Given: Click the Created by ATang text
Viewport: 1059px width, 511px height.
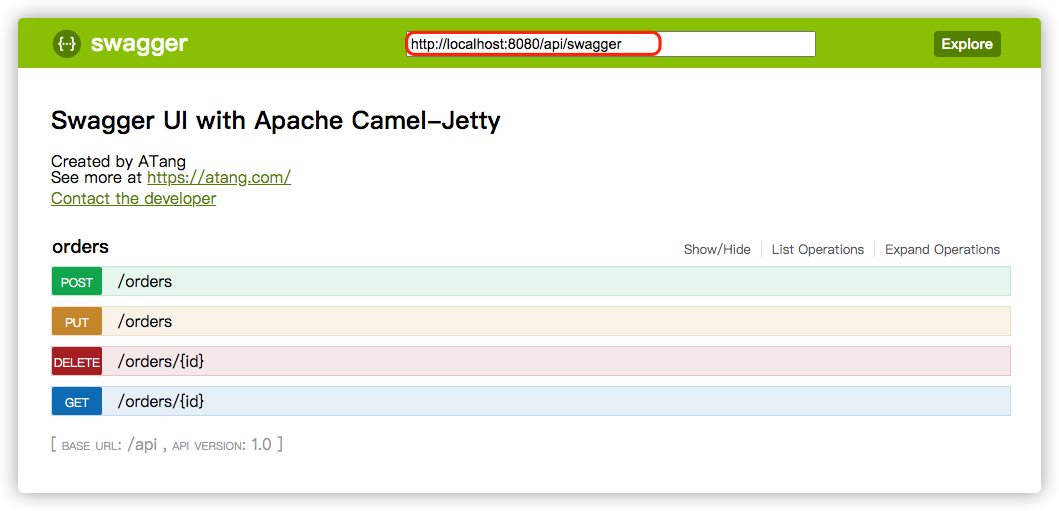Looking at the screenshot, I should (118, 161).
